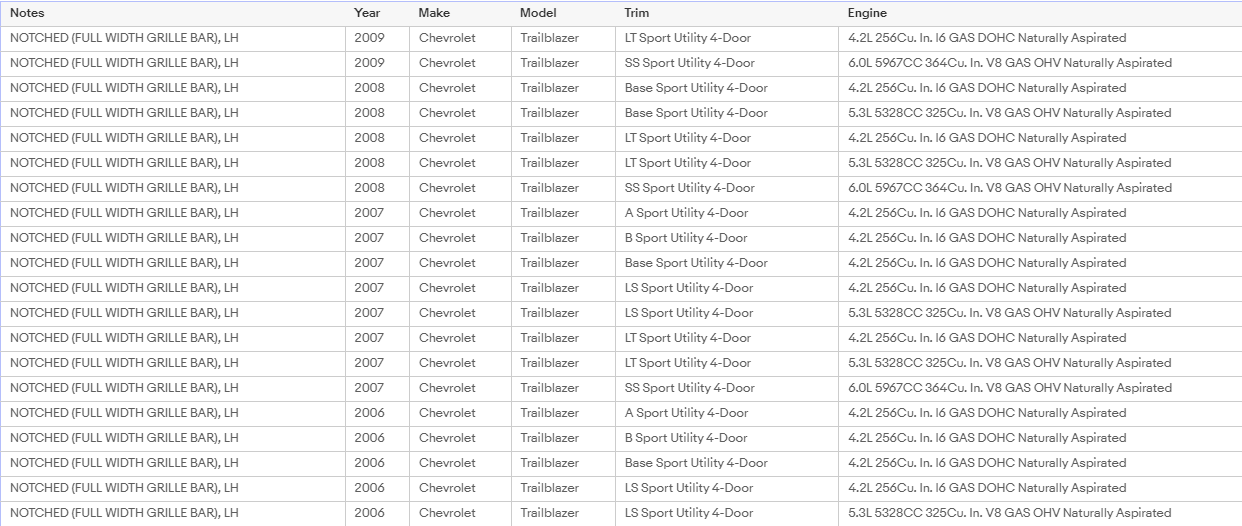Click Trailblazer in the 2007 B trim row
This screenshot has width=1242, height=526.
pos(549,238)
